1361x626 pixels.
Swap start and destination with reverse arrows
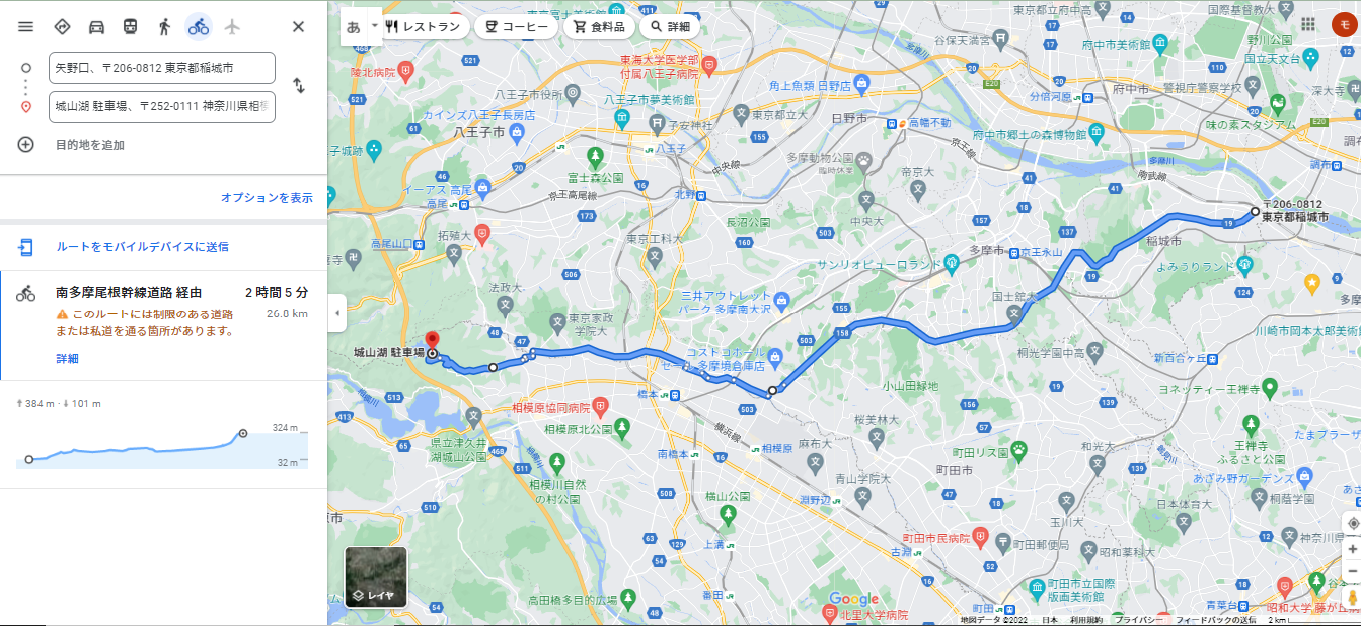point(298,86)
